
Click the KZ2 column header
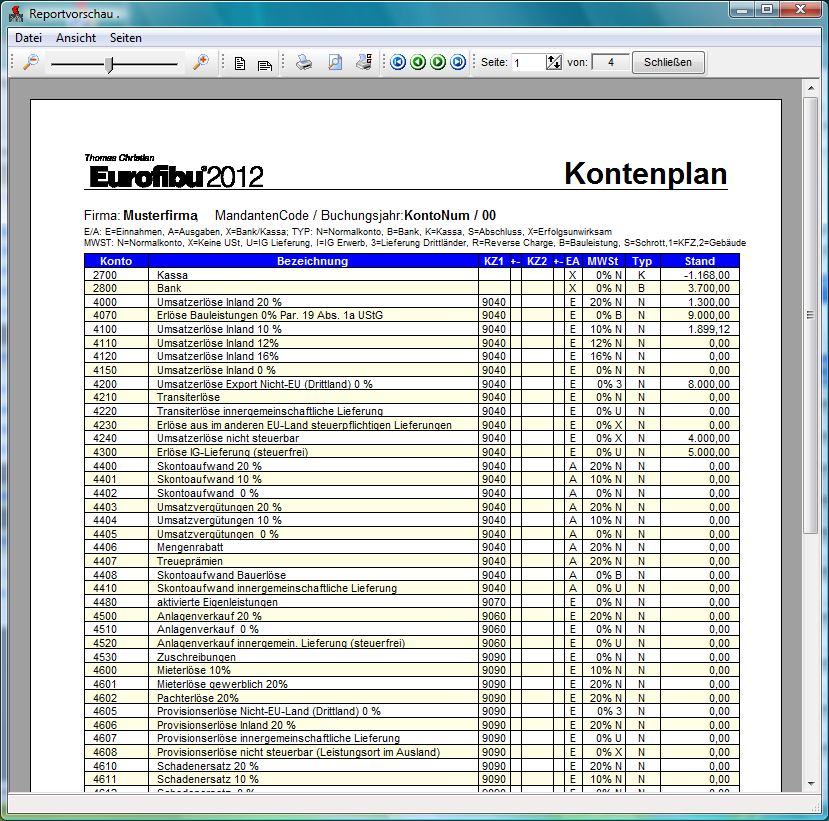537,261
